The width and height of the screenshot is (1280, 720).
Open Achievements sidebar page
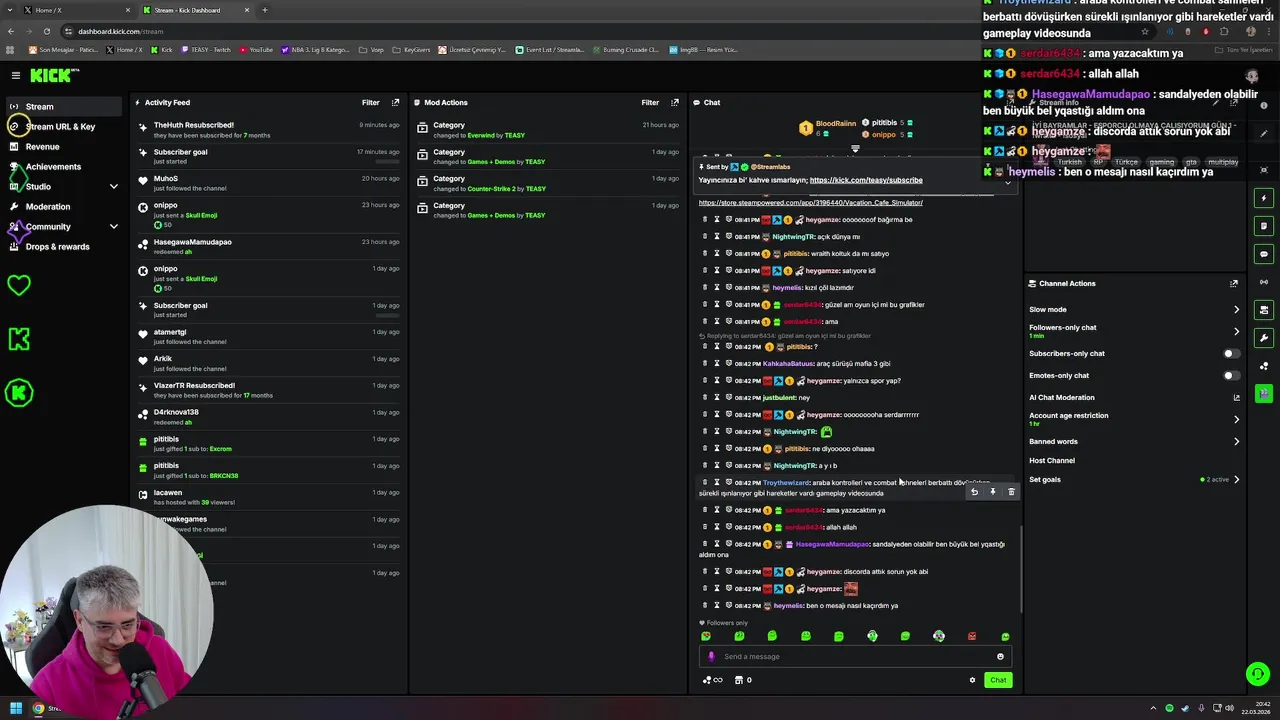(62, 166)
